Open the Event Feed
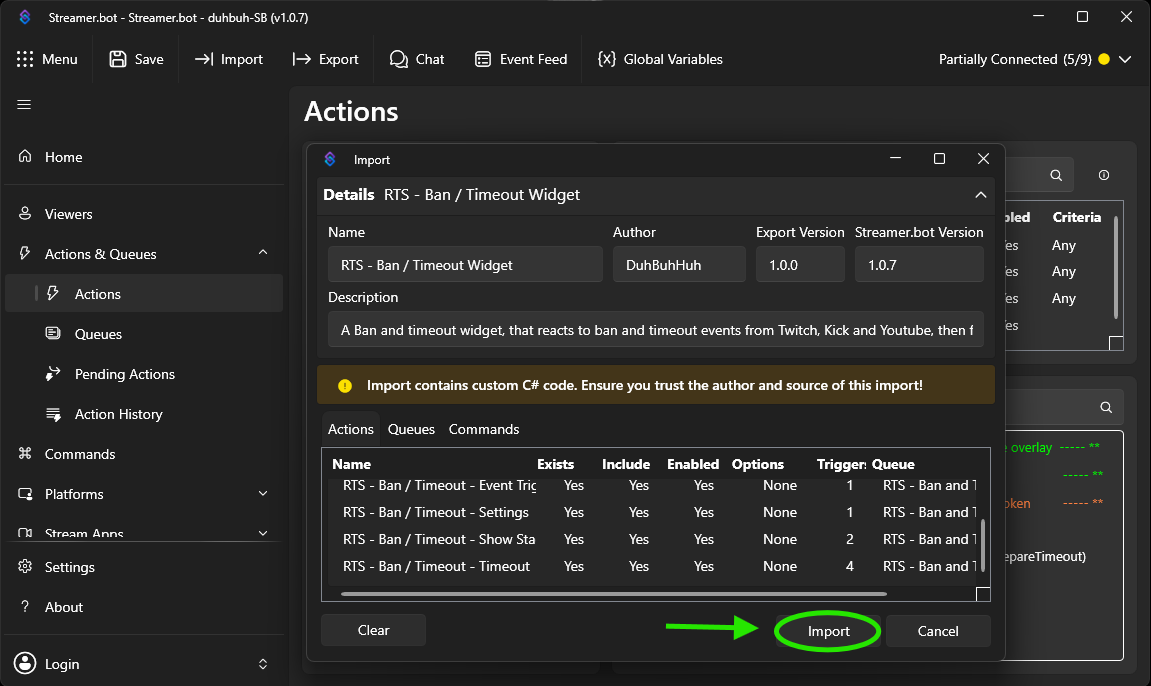 (x=521, y=59)
